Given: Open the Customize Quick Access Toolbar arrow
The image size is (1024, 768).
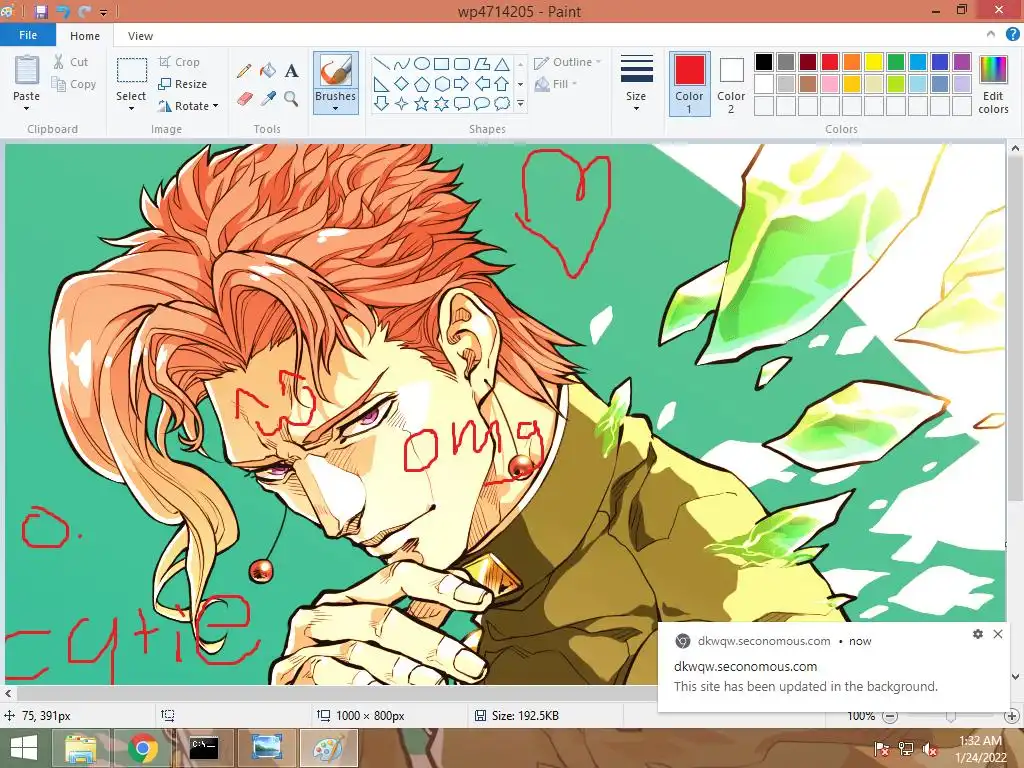Looking at the screenshot, I should pyautogui.click(x=103, y=12).
